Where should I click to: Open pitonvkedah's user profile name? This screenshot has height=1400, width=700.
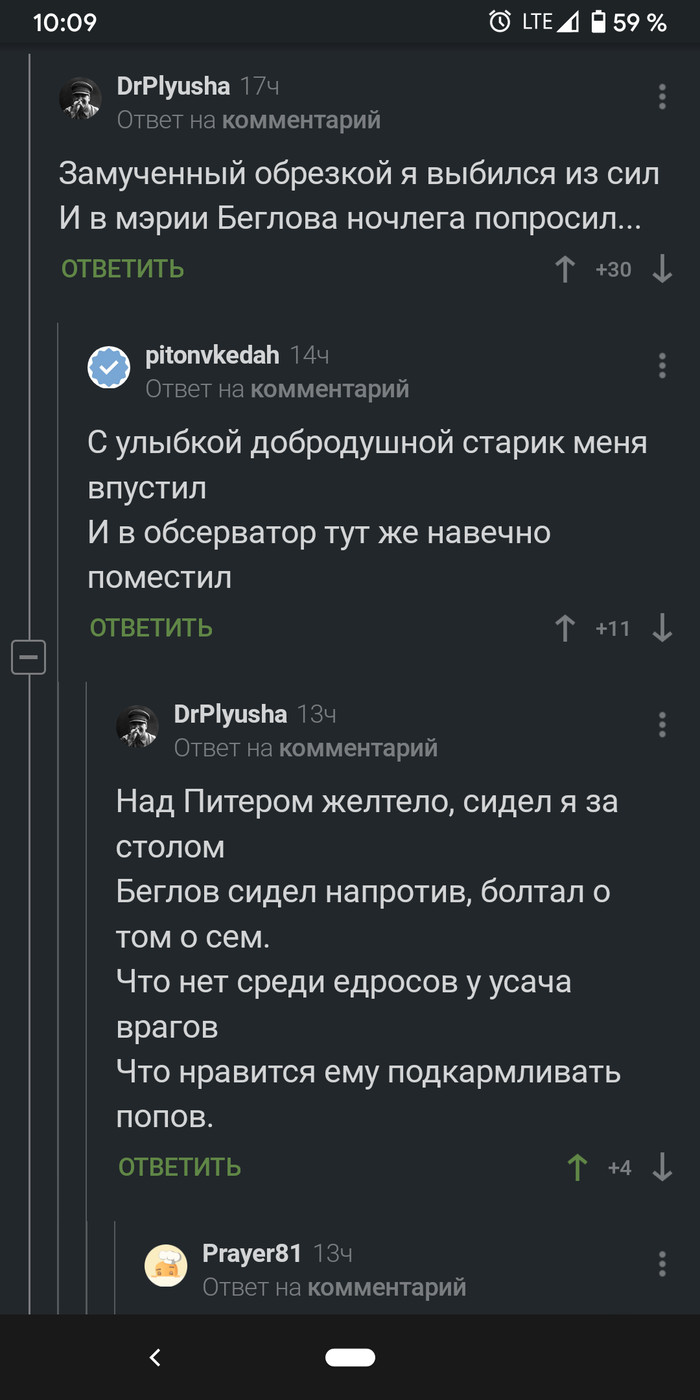(x=212, y=355)
